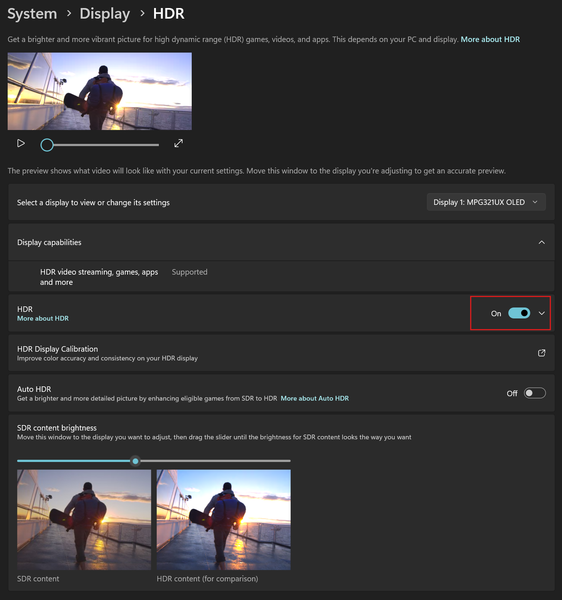This screenshot has height=600, width=562.
Task: Click the 'SDR content' caption
Action: 38,579
